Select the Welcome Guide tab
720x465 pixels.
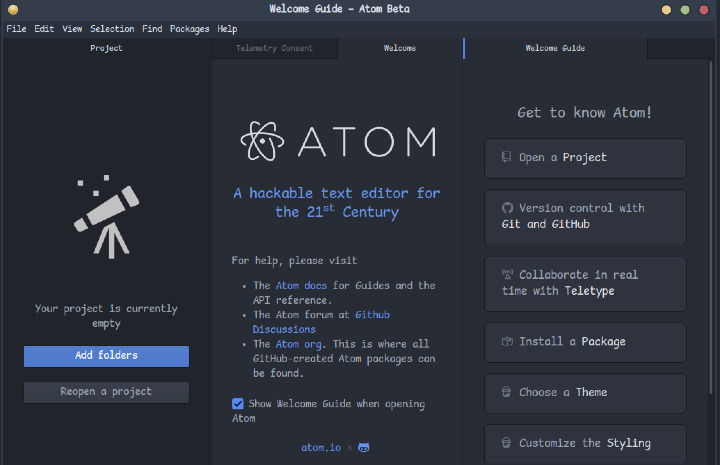pos(555,48)
